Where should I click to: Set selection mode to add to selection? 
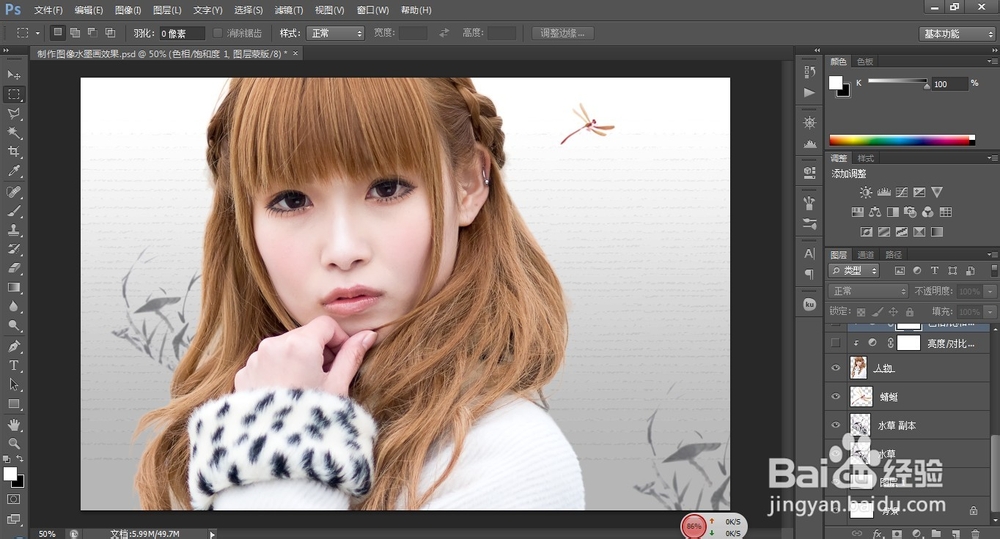click(x=75, y=33)
